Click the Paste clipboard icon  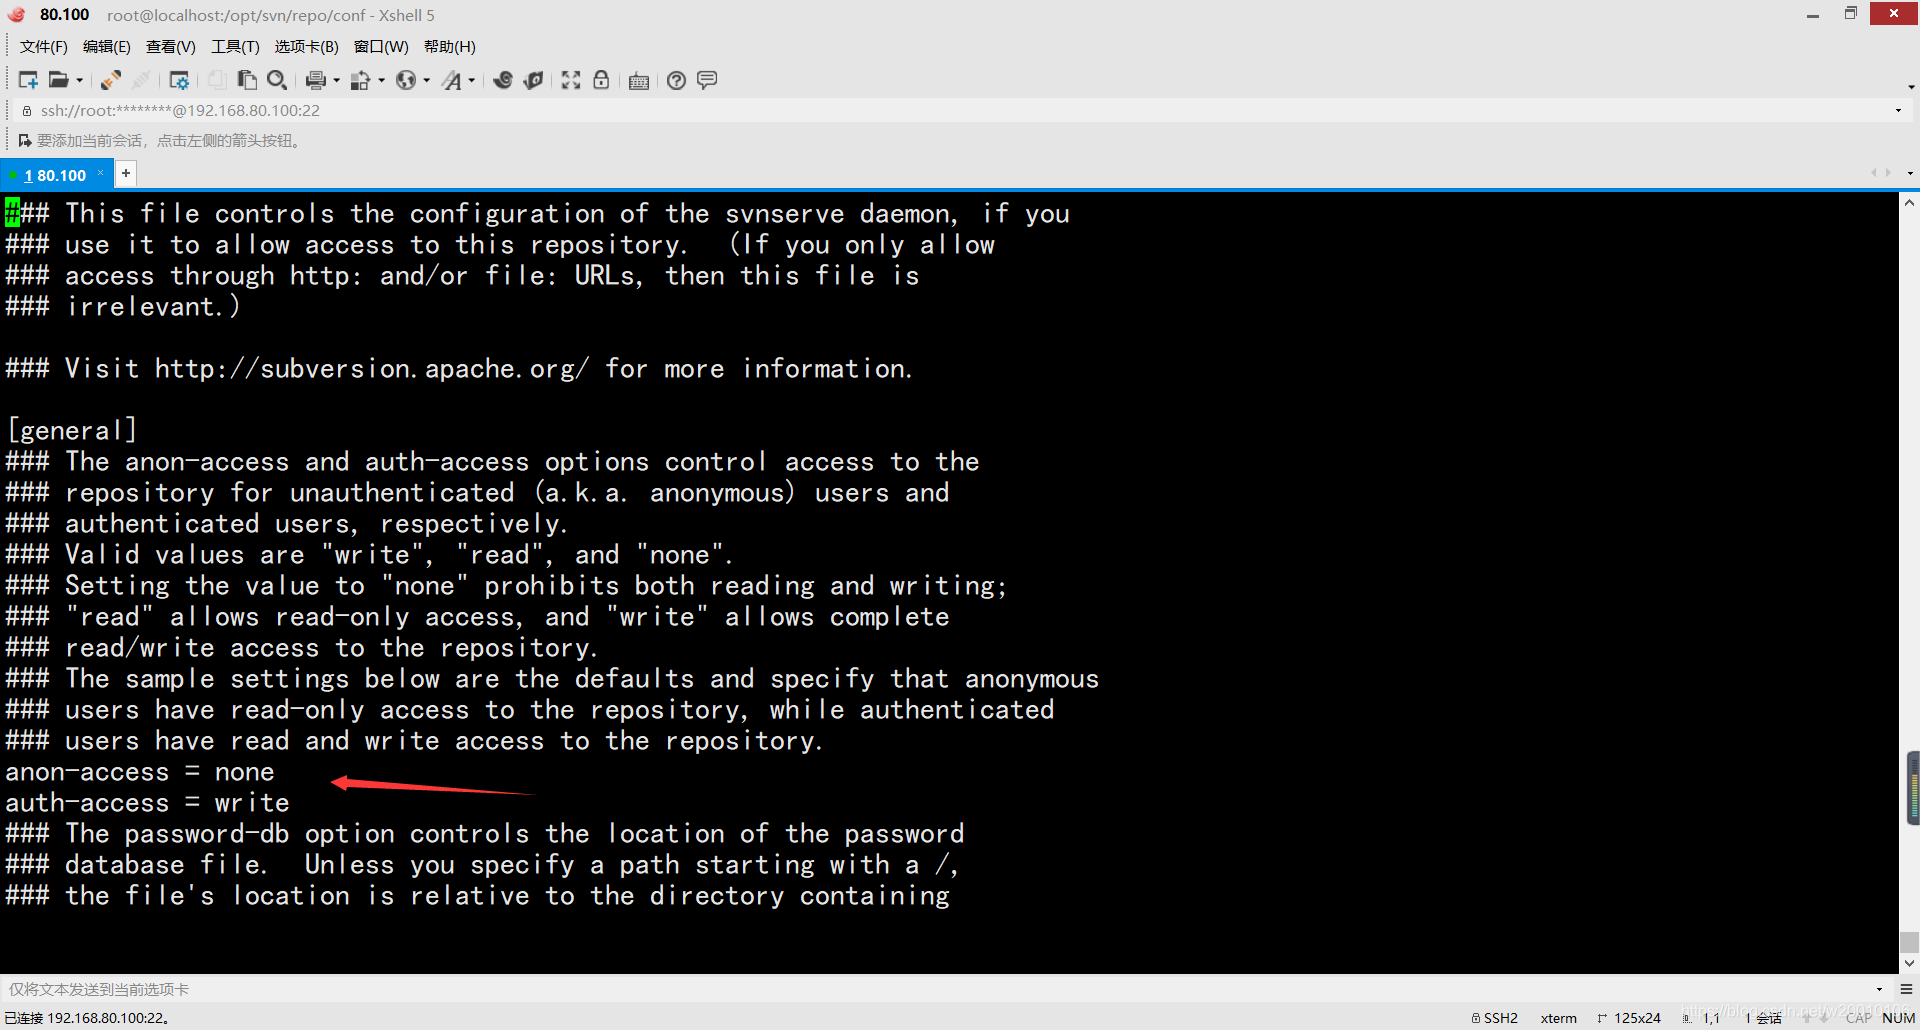[x=247, y=80]
